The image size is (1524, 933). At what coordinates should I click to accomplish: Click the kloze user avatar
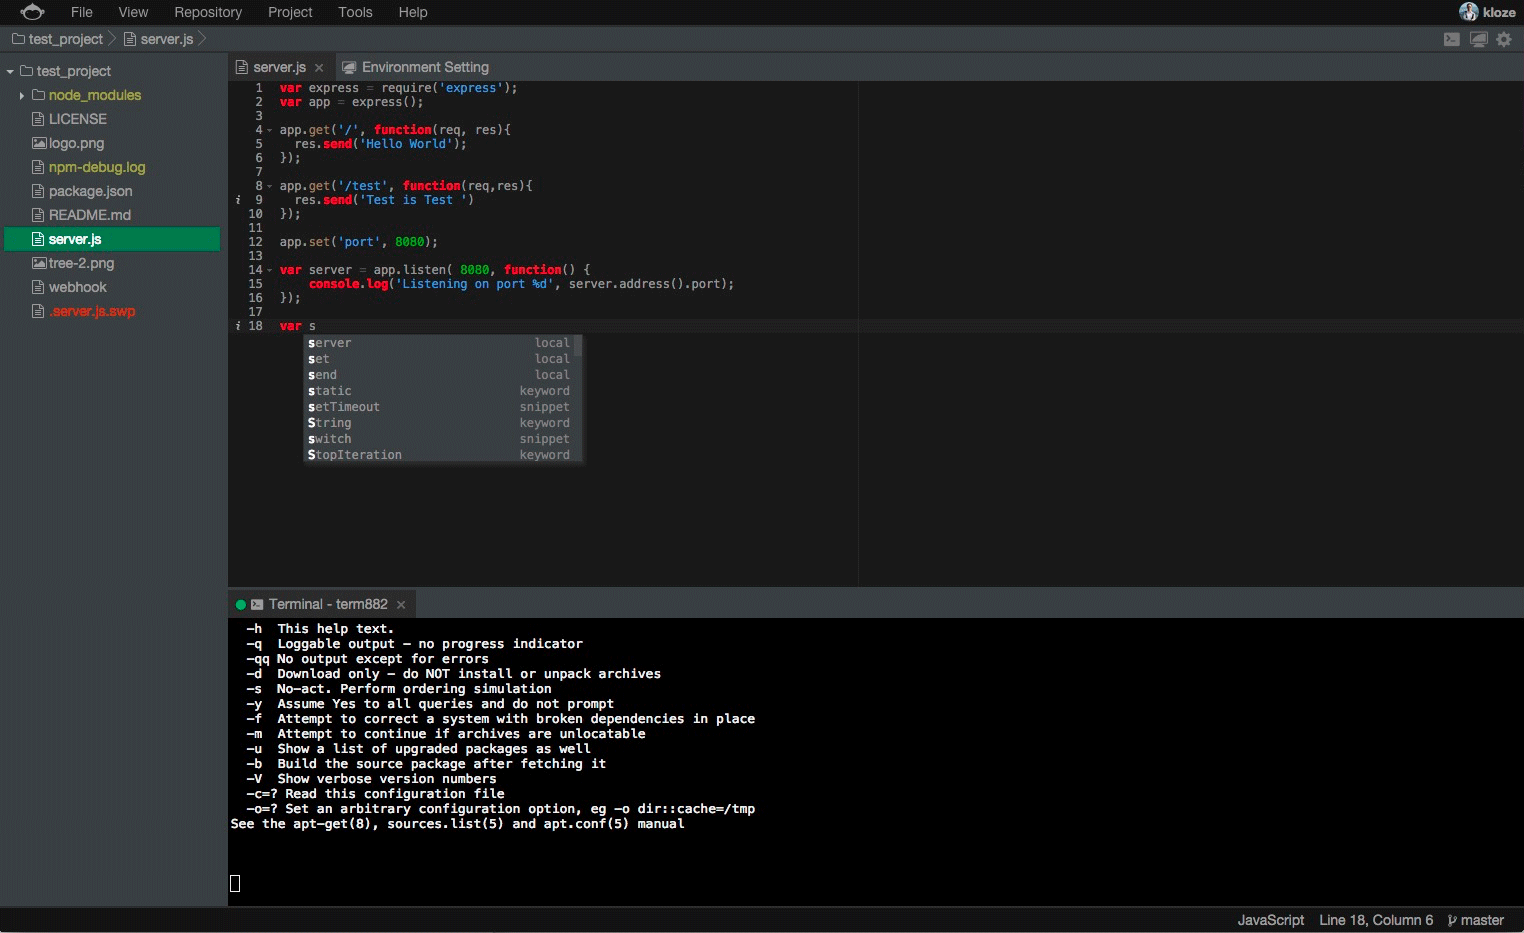coord(1468,12)
